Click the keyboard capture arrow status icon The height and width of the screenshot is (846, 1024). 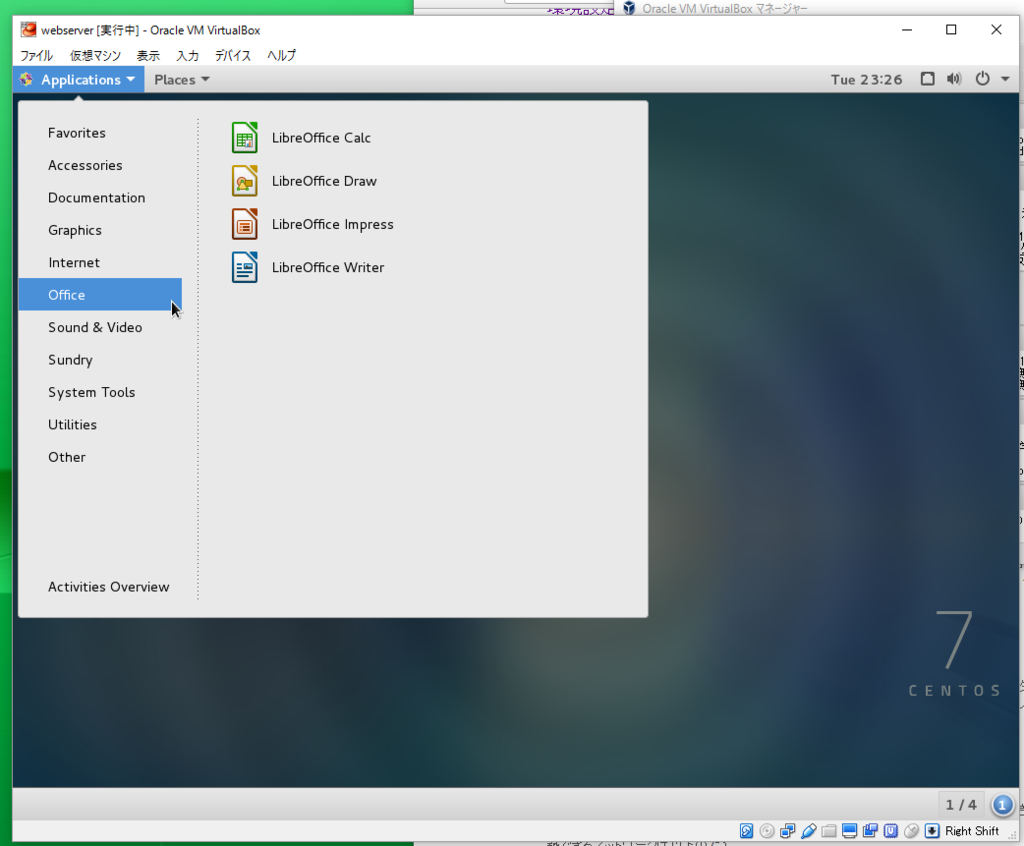tap(932, 831)
